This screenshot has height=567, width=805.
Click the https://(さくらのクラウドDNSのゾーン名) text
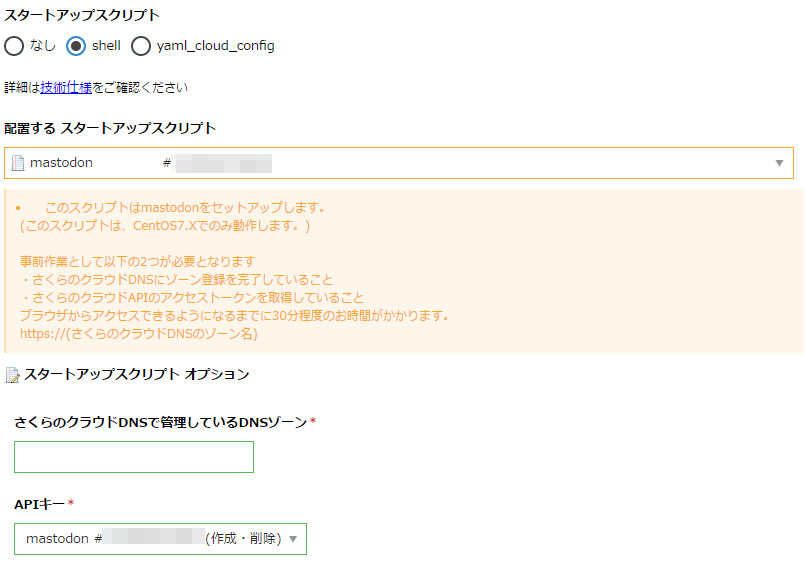tap(139, 334)
